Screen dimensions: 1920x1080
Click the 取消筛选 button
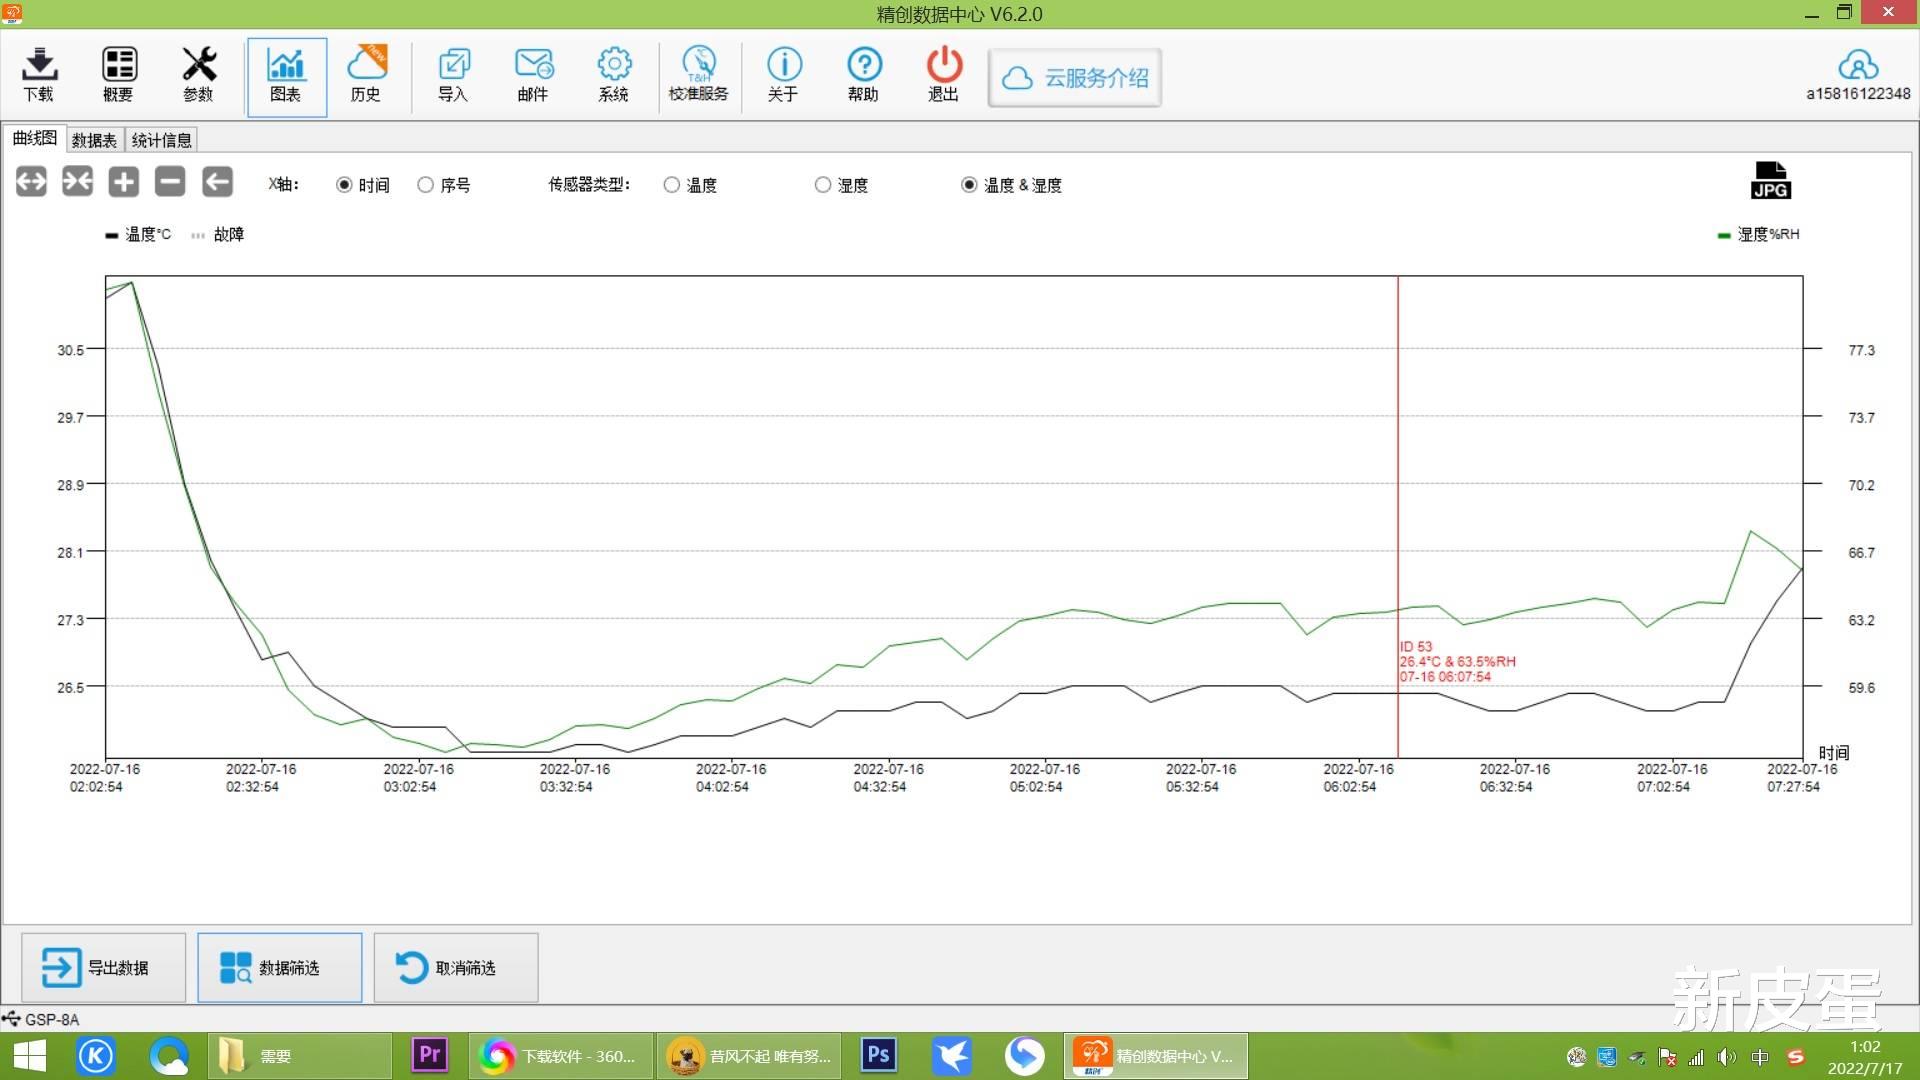pyautogui.click(x=456, y=967)
